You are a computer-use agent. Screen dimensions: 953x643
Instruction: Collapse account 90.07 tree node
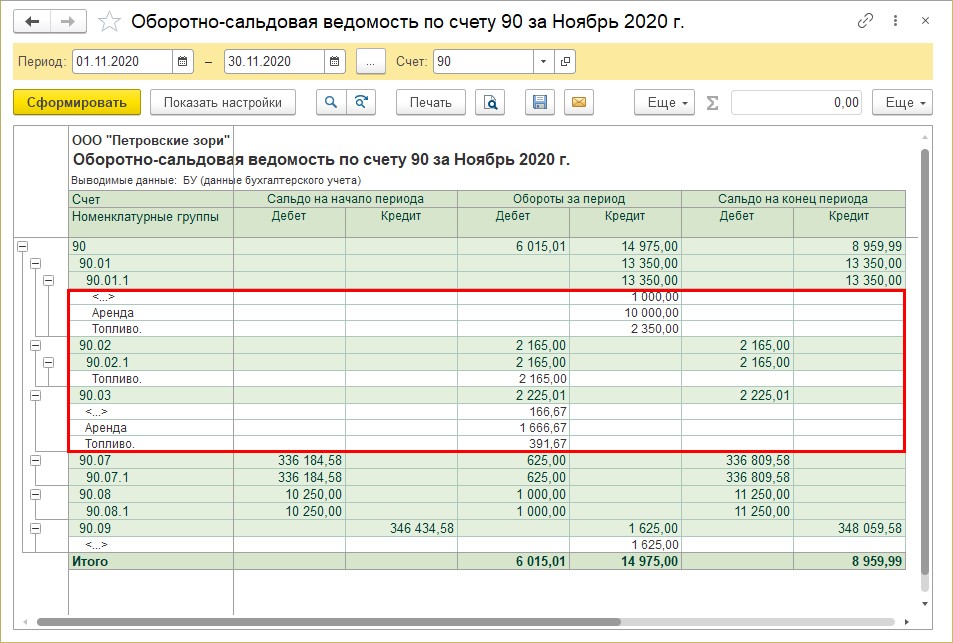click(x=35, y=461)
